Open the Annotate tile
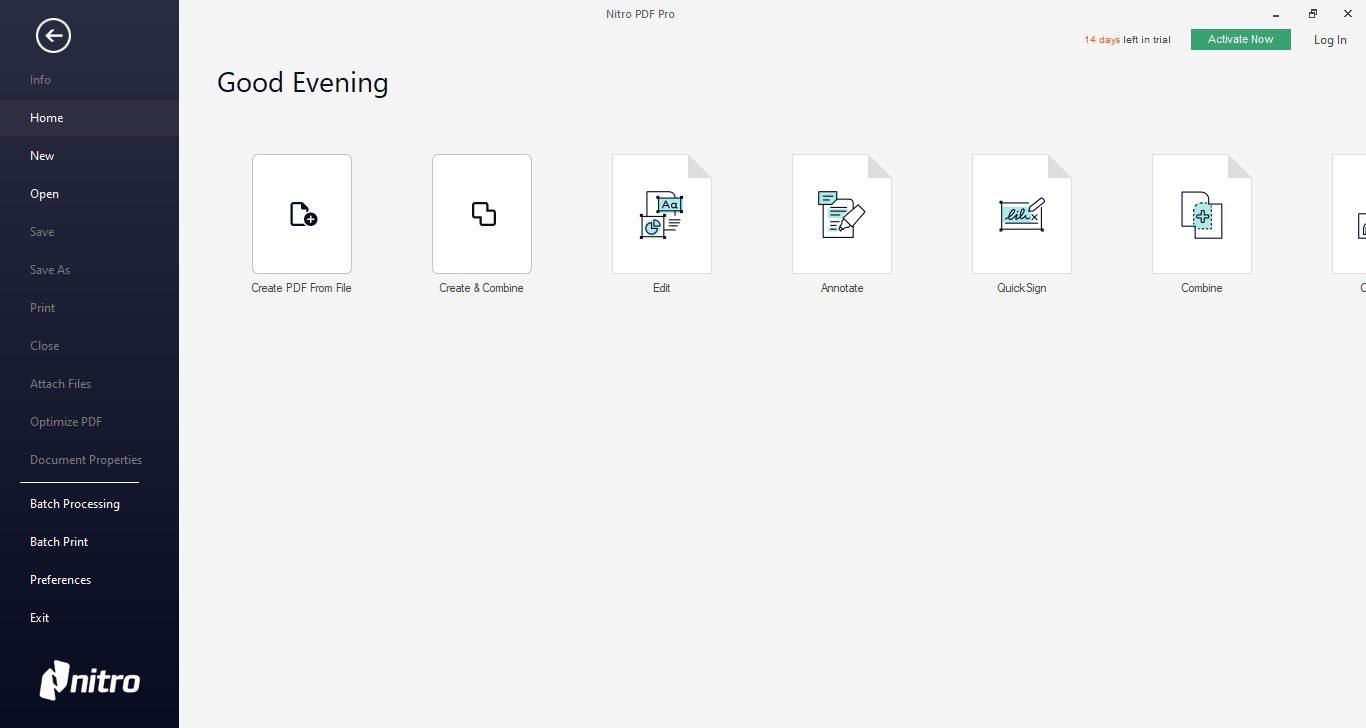The width and height of the screenshot is (1366, 728). [x=842, y=214]
